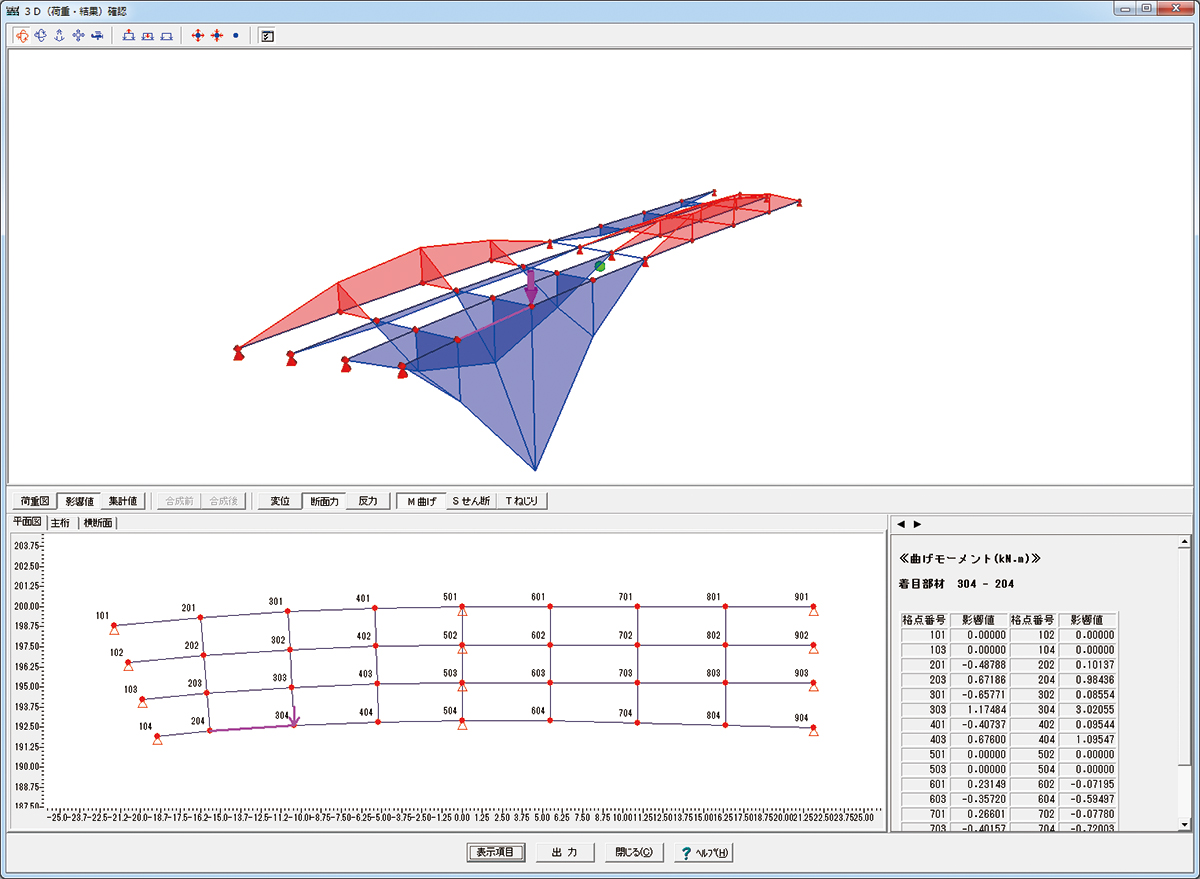Screen dimensions: 1200x879
Task: Click the small blue dot toolbar icon
Action: 235,35
